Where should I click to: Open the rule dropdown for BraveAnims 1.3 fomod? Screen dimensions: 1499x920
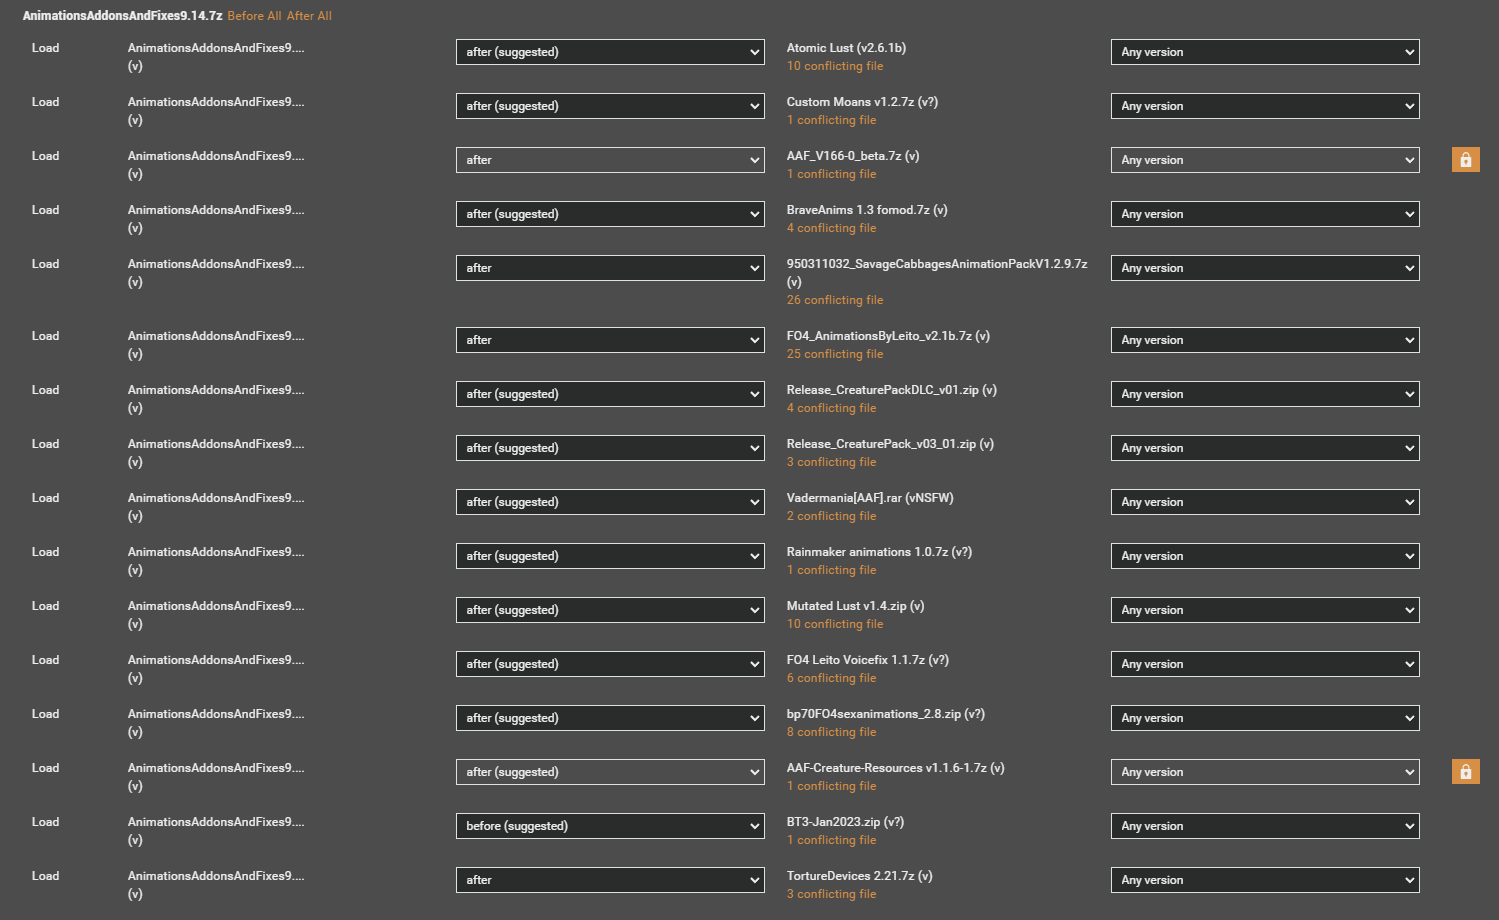point(609,213)
